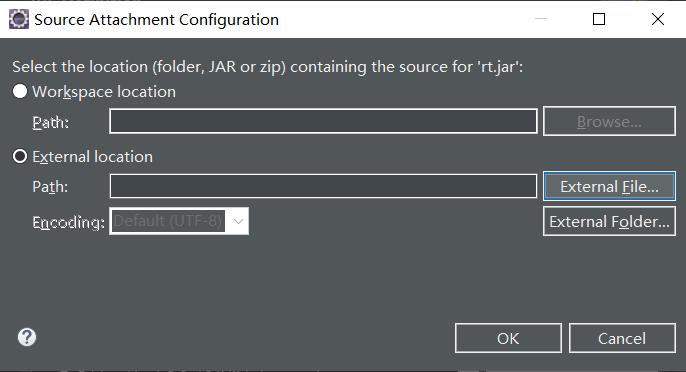
Task: Select the External location radio button
Action: [x=20, y=156]
